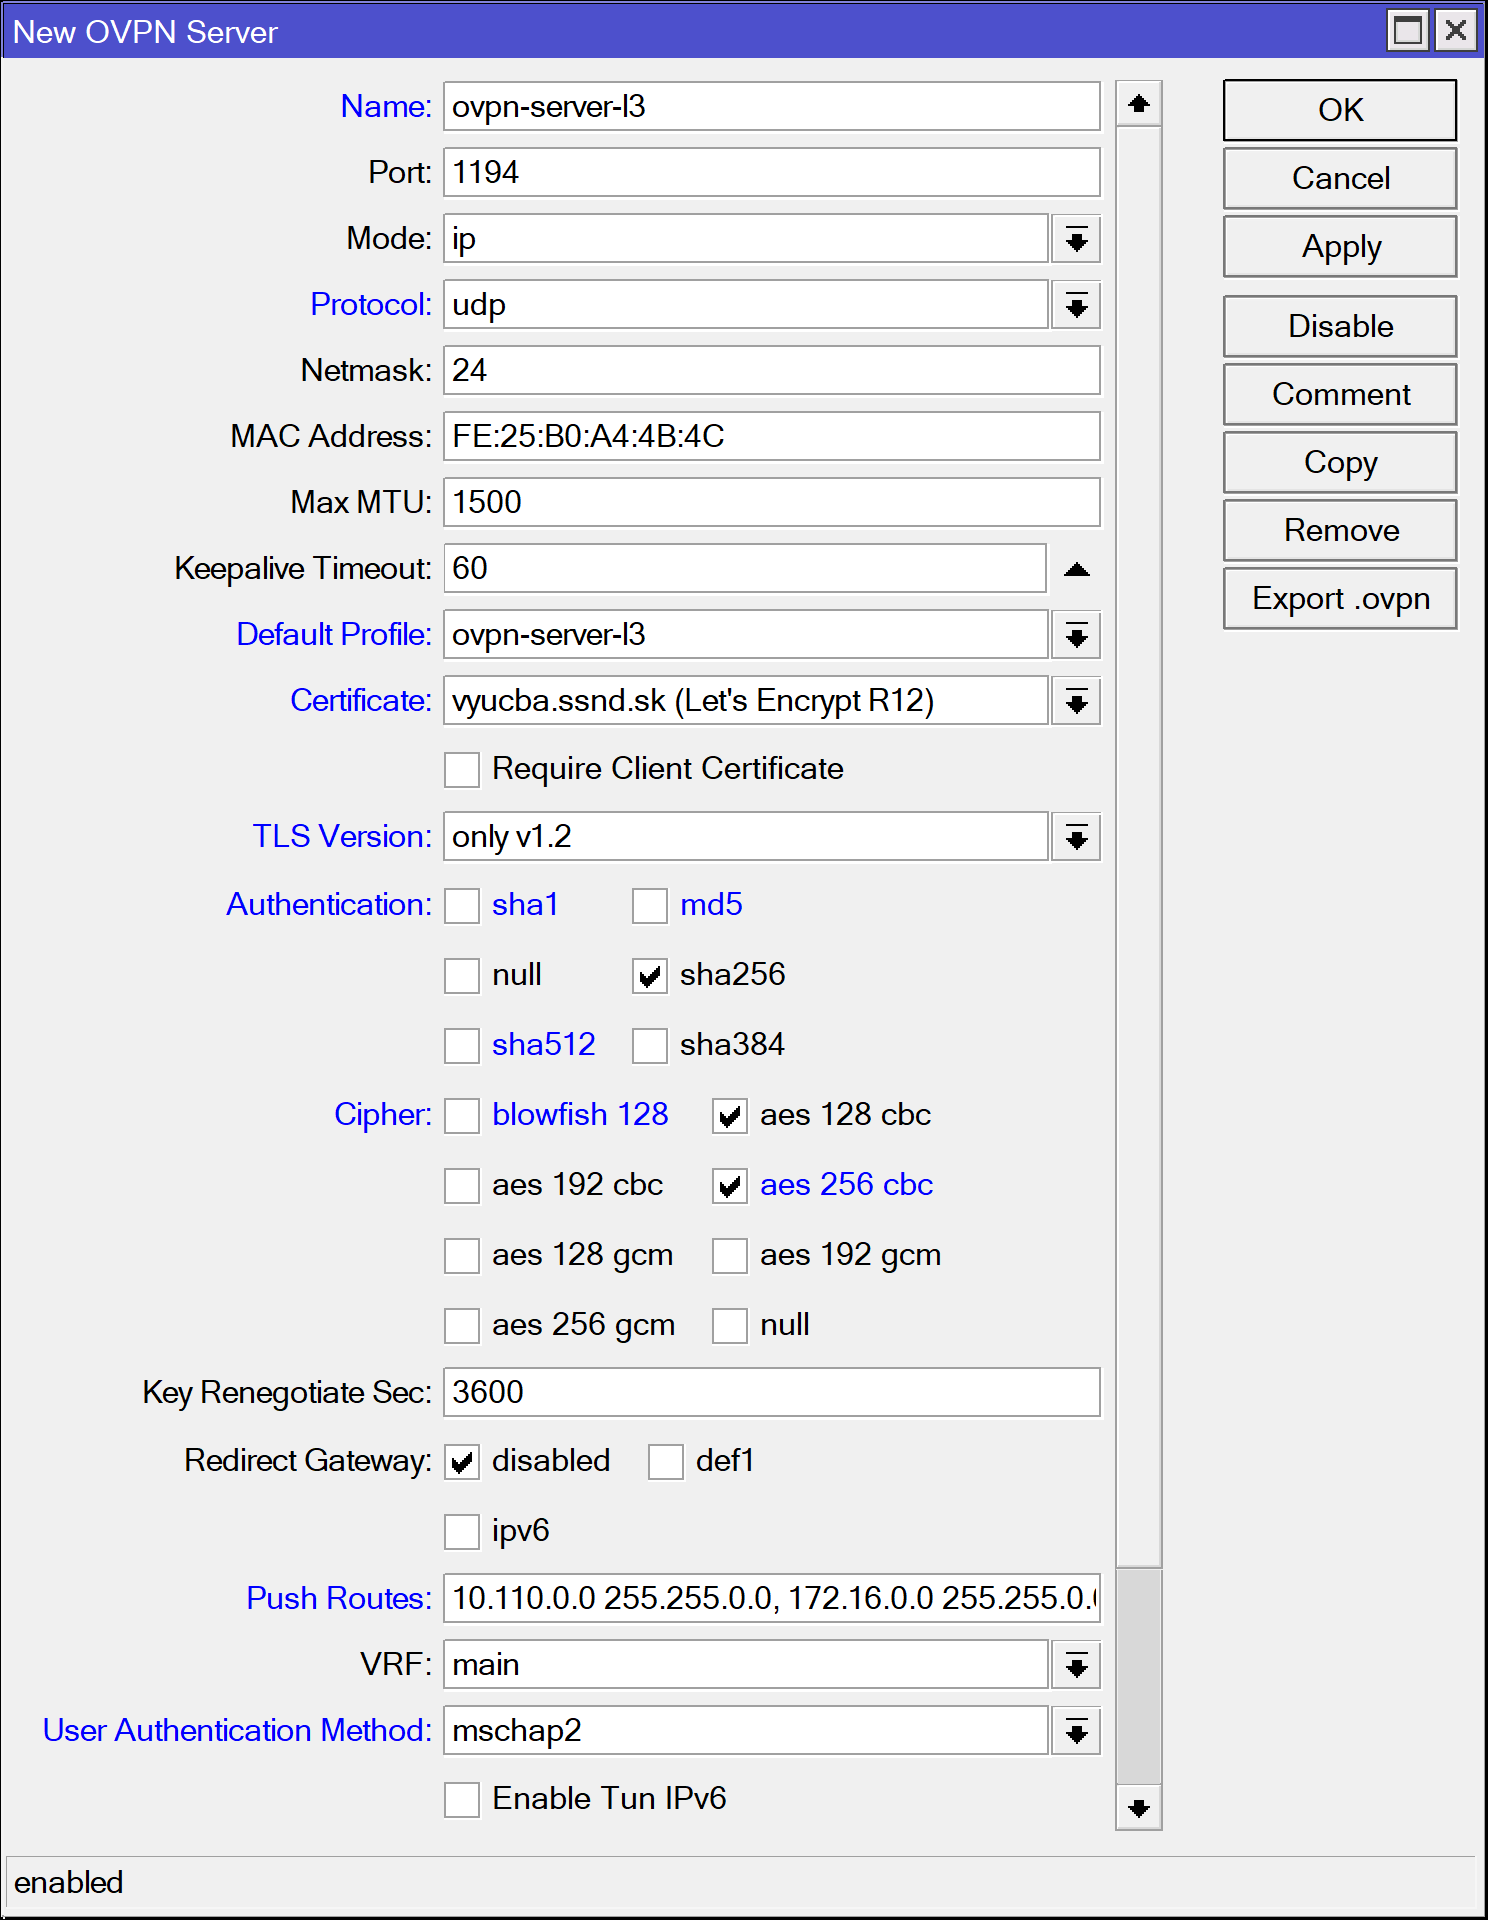
Task: Click the Apply button
Action: [1340, 247]
